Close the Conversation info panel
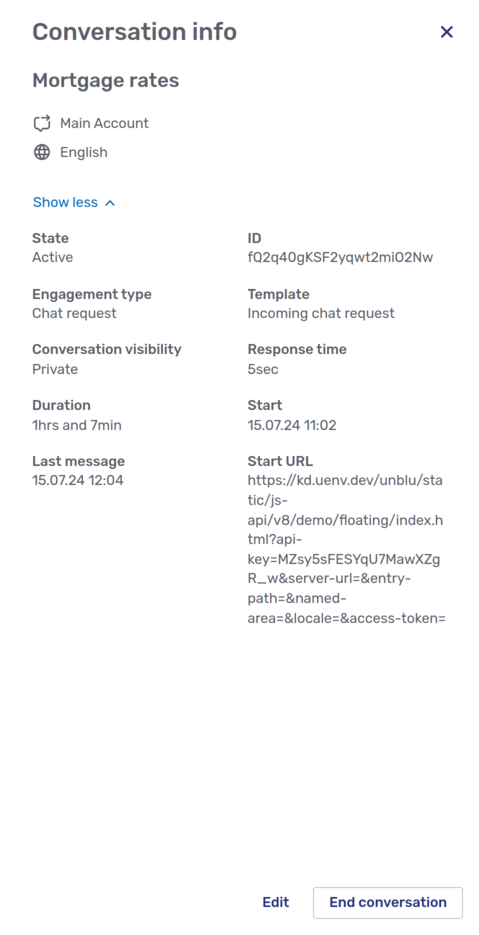Screen dimensions: 479x935 click(x=446, y=32)
